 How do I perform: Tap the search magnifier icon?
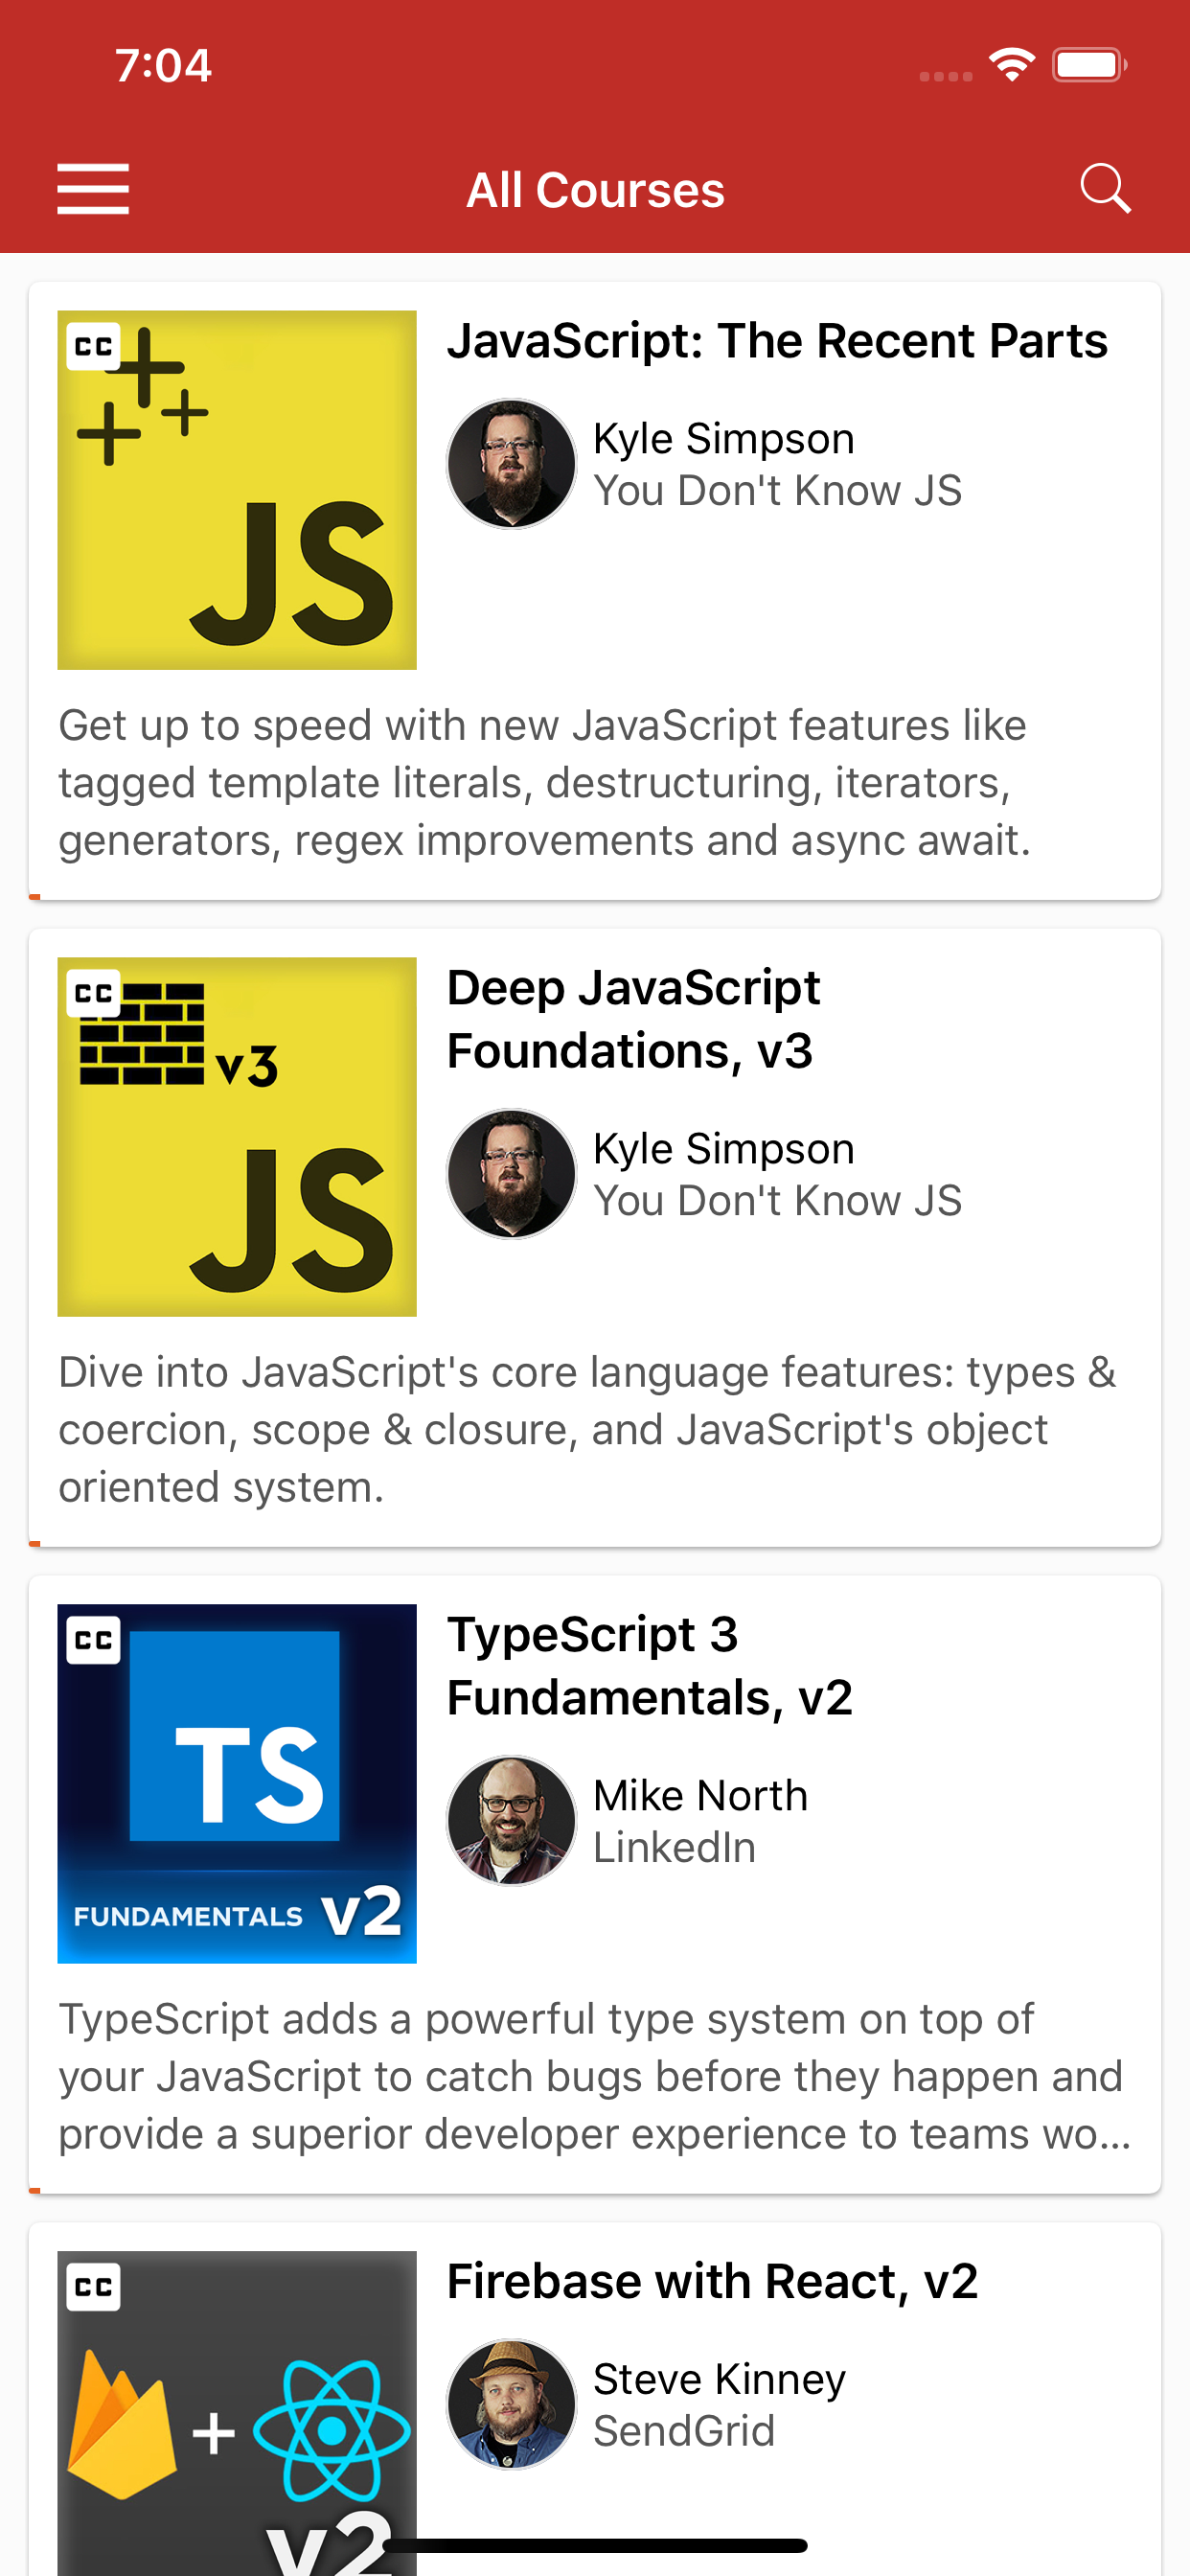click(x=1104, y=188)
